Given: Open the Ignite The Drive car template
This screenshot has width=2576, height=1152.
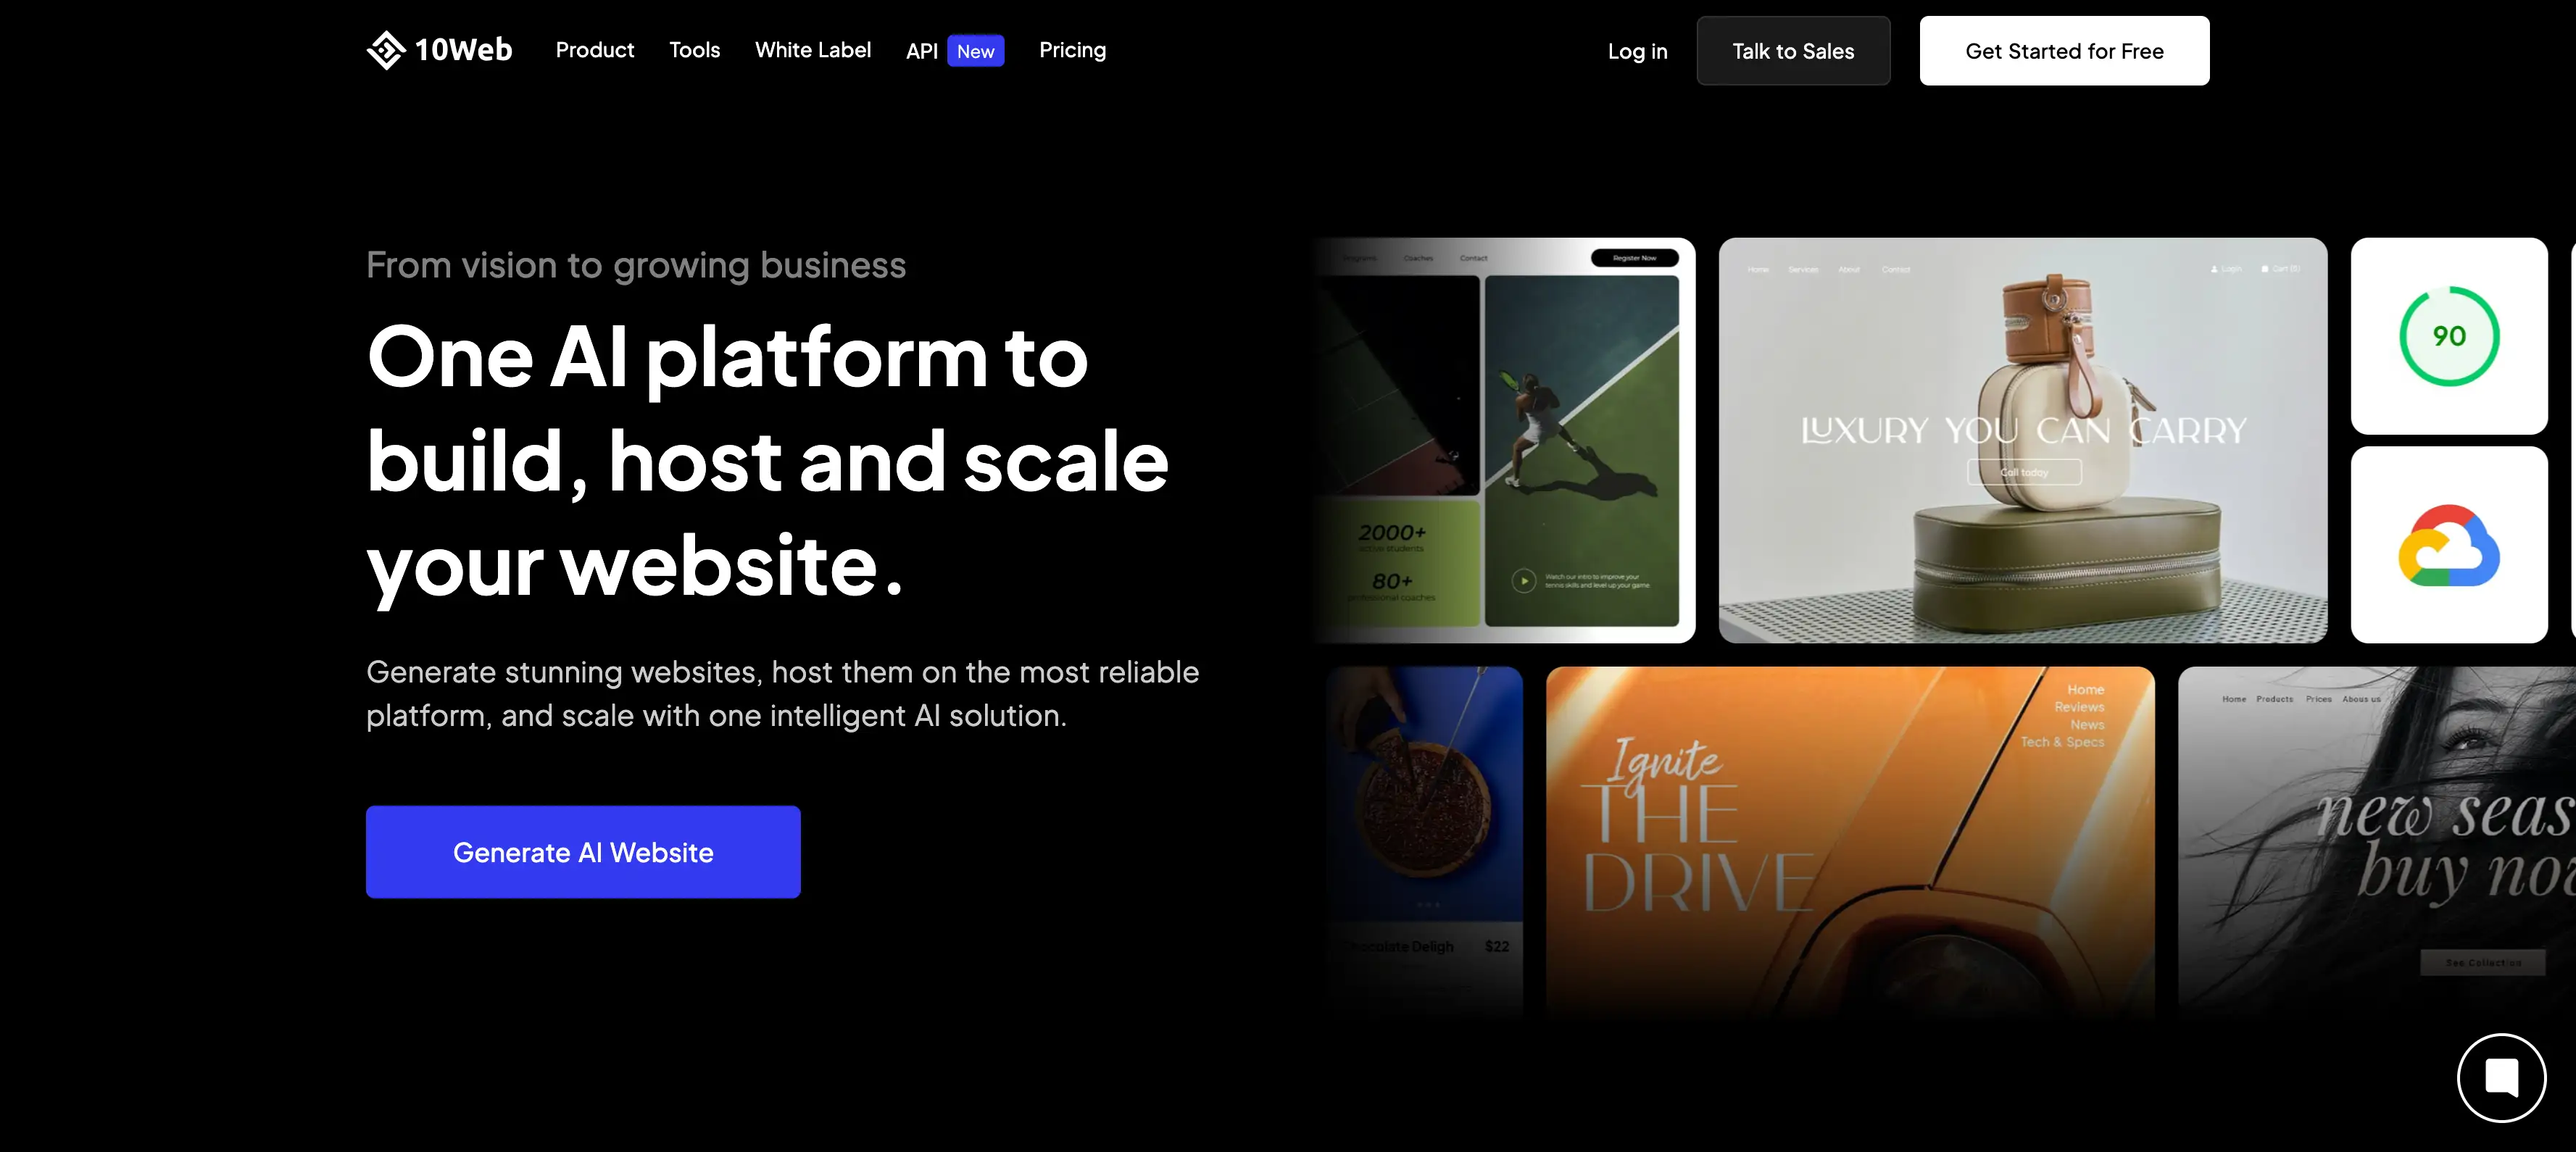Looking at the screenshot, I should (x=1850, y=842).
